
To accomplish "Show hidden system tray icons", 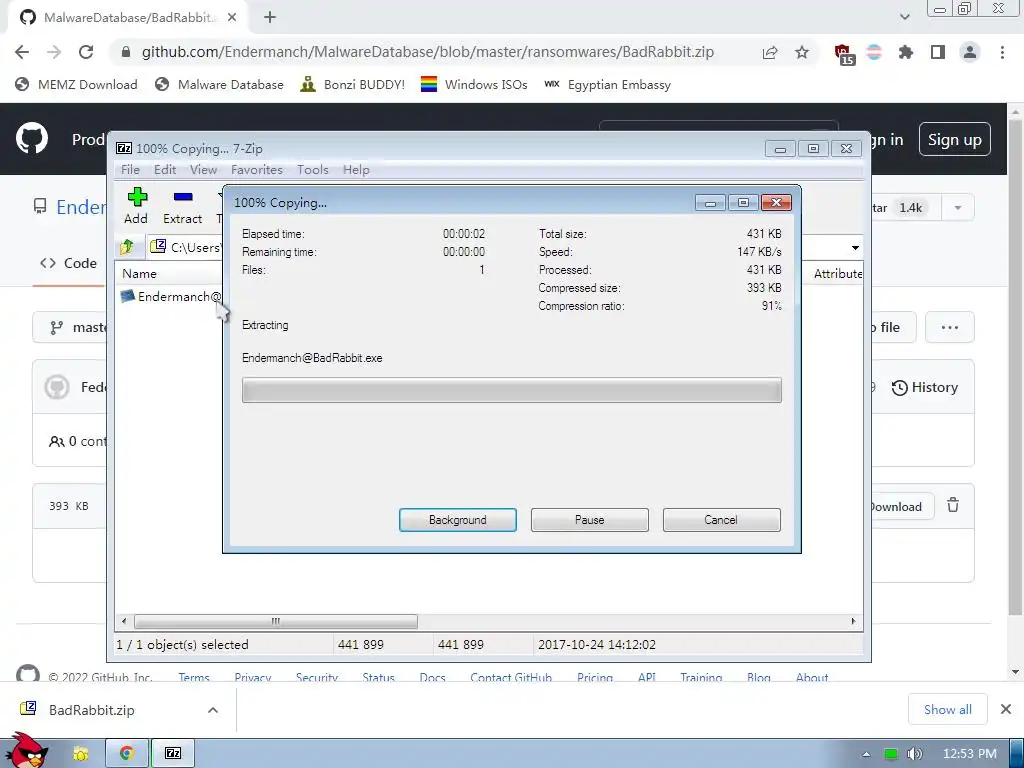I will tap(866, 754).
